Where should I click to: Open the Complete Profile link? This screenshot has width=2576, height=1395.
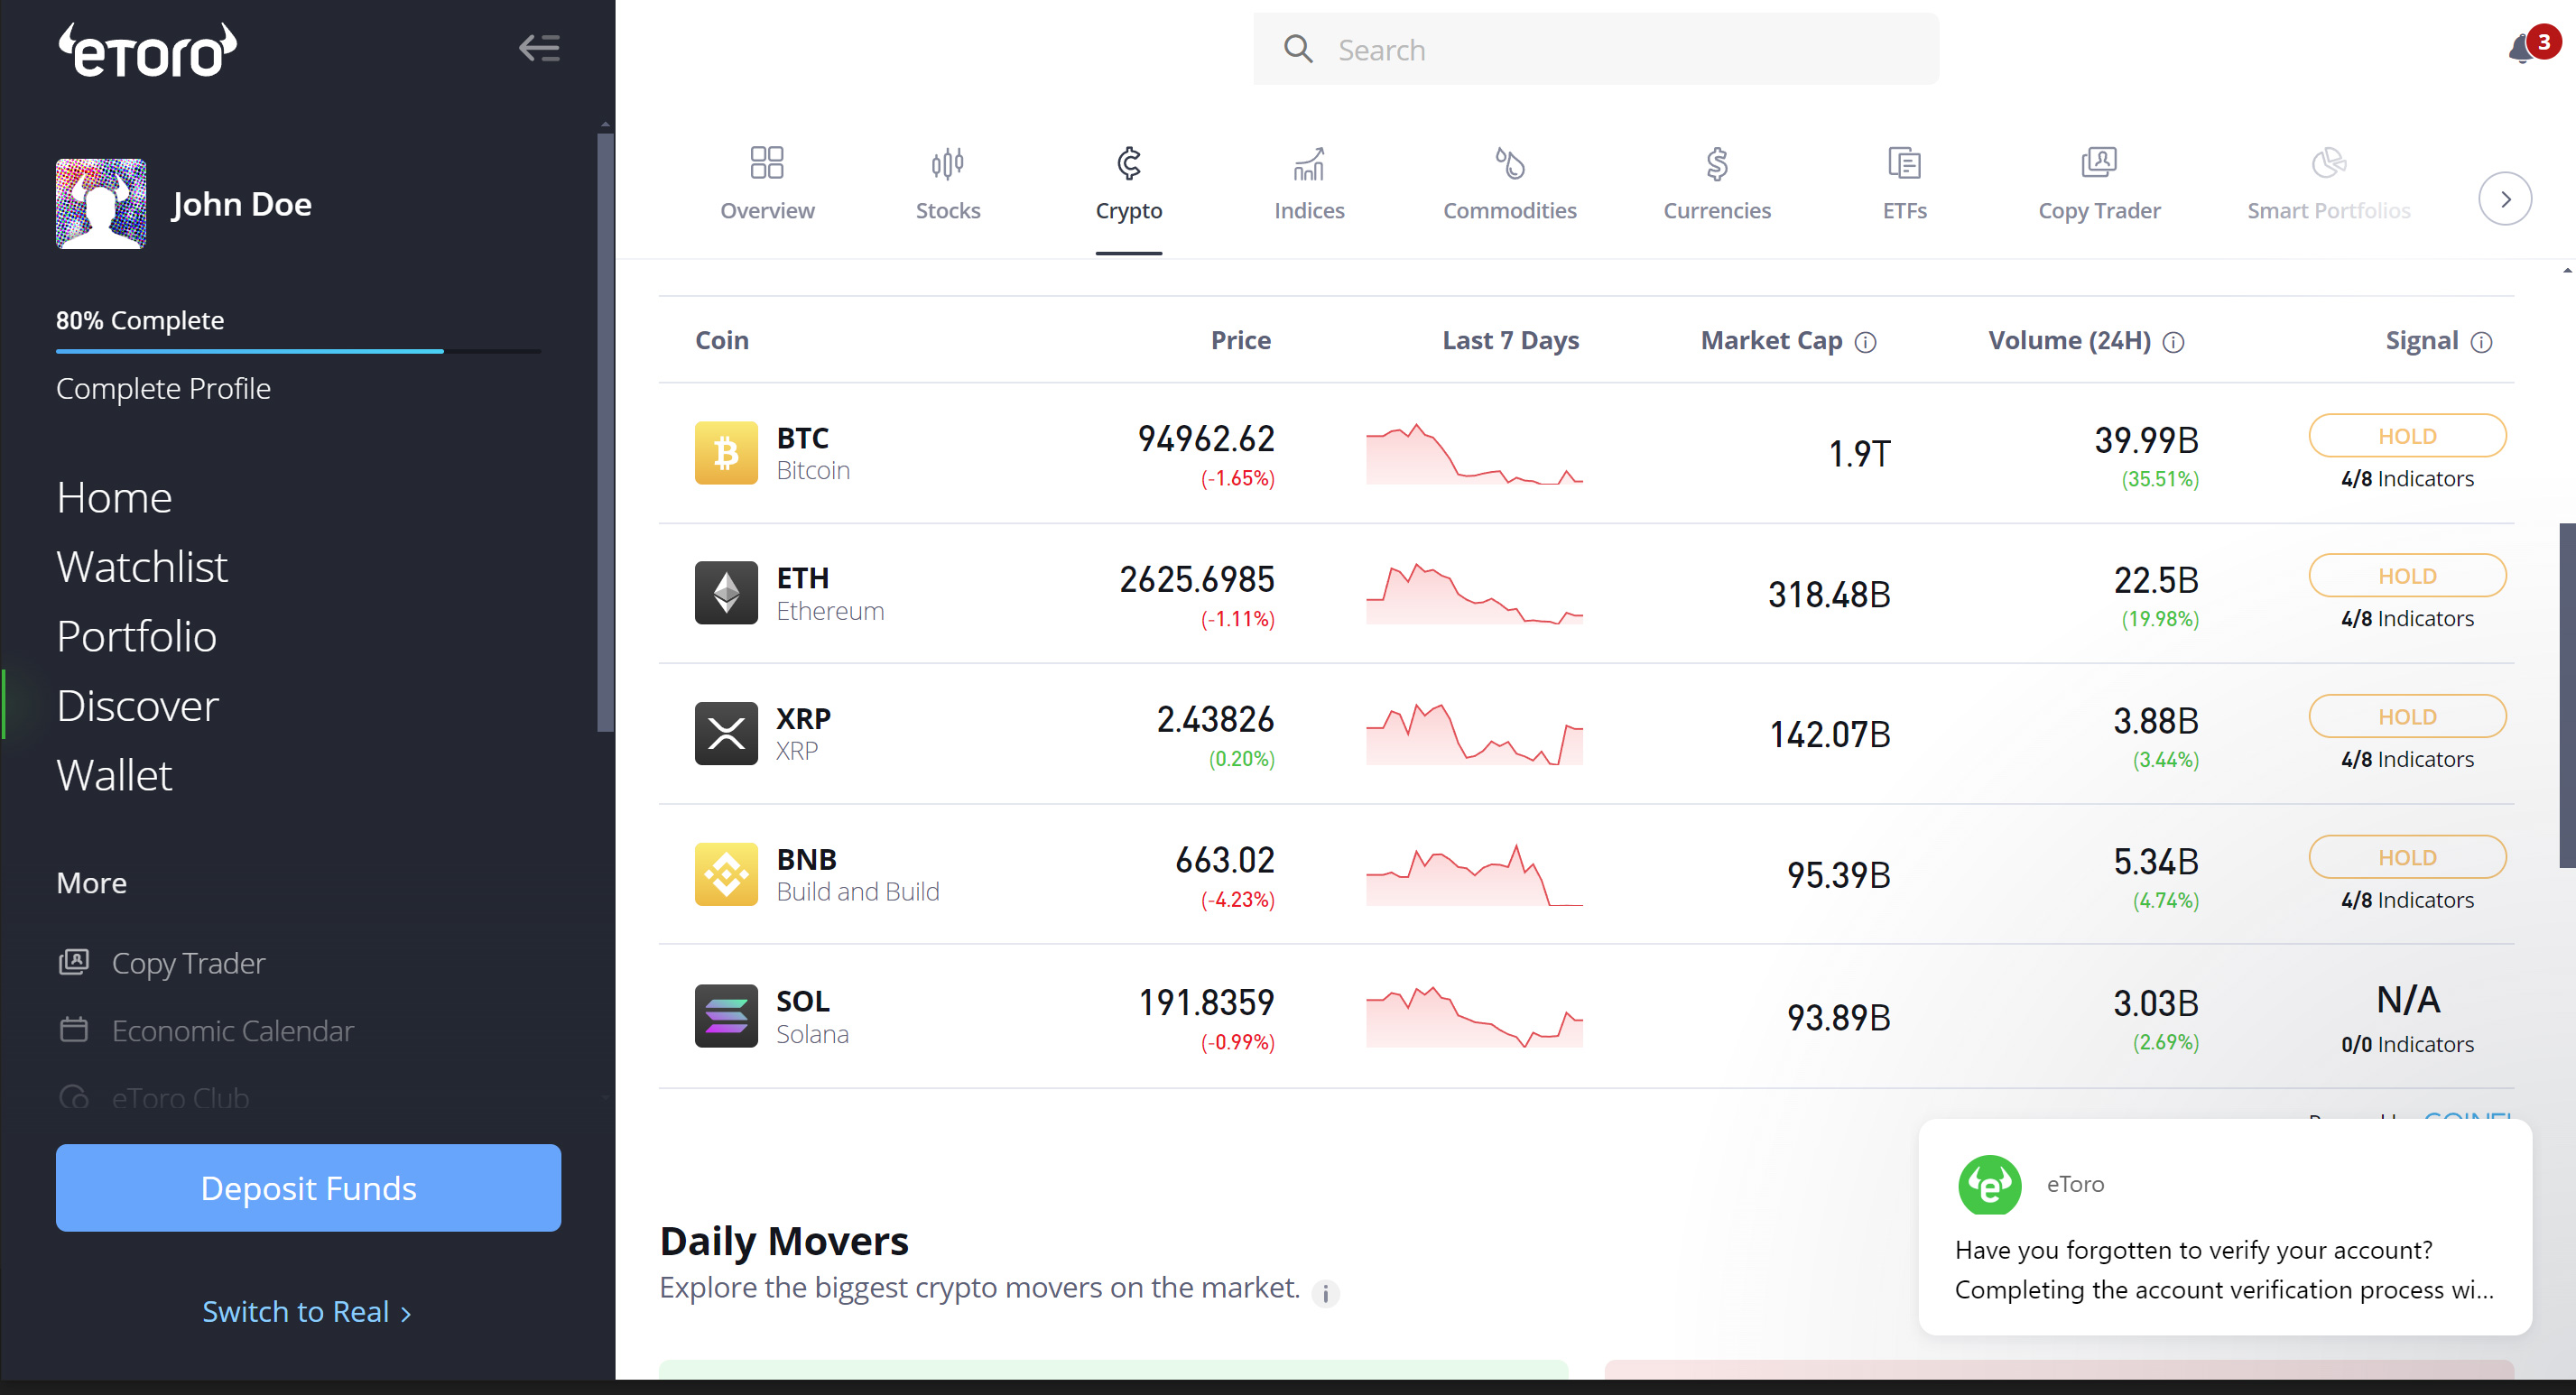pos(163,388)
